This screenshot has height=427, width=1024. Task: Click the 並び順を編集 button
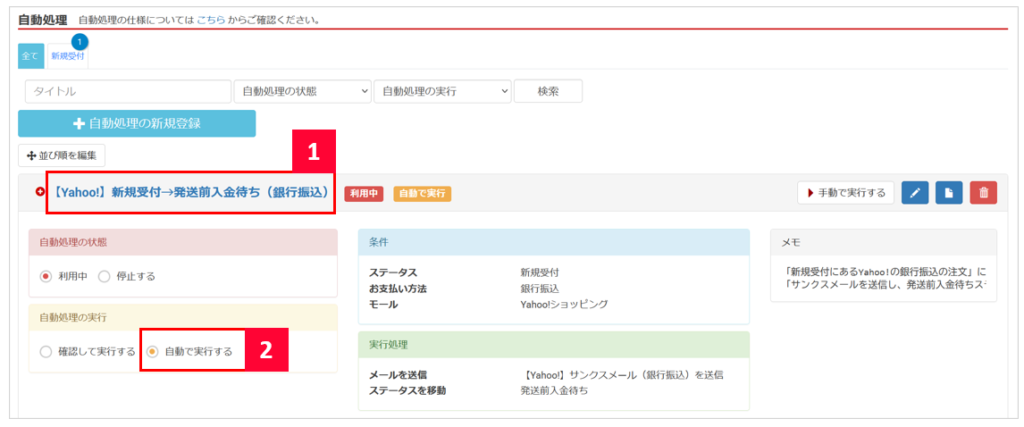click(61, 155)
